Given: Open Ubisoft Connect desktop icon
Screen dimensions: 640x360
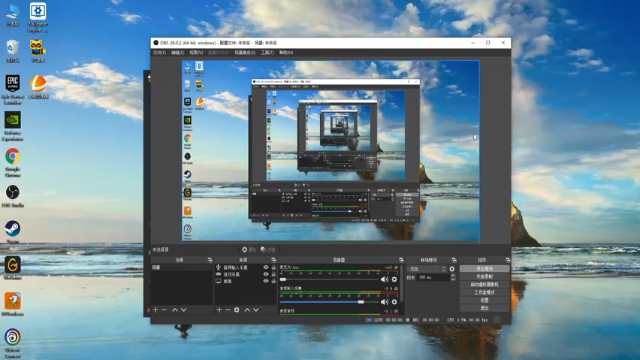Looking at the screenshot, I should pyautogui.click(x=13, y=344).
